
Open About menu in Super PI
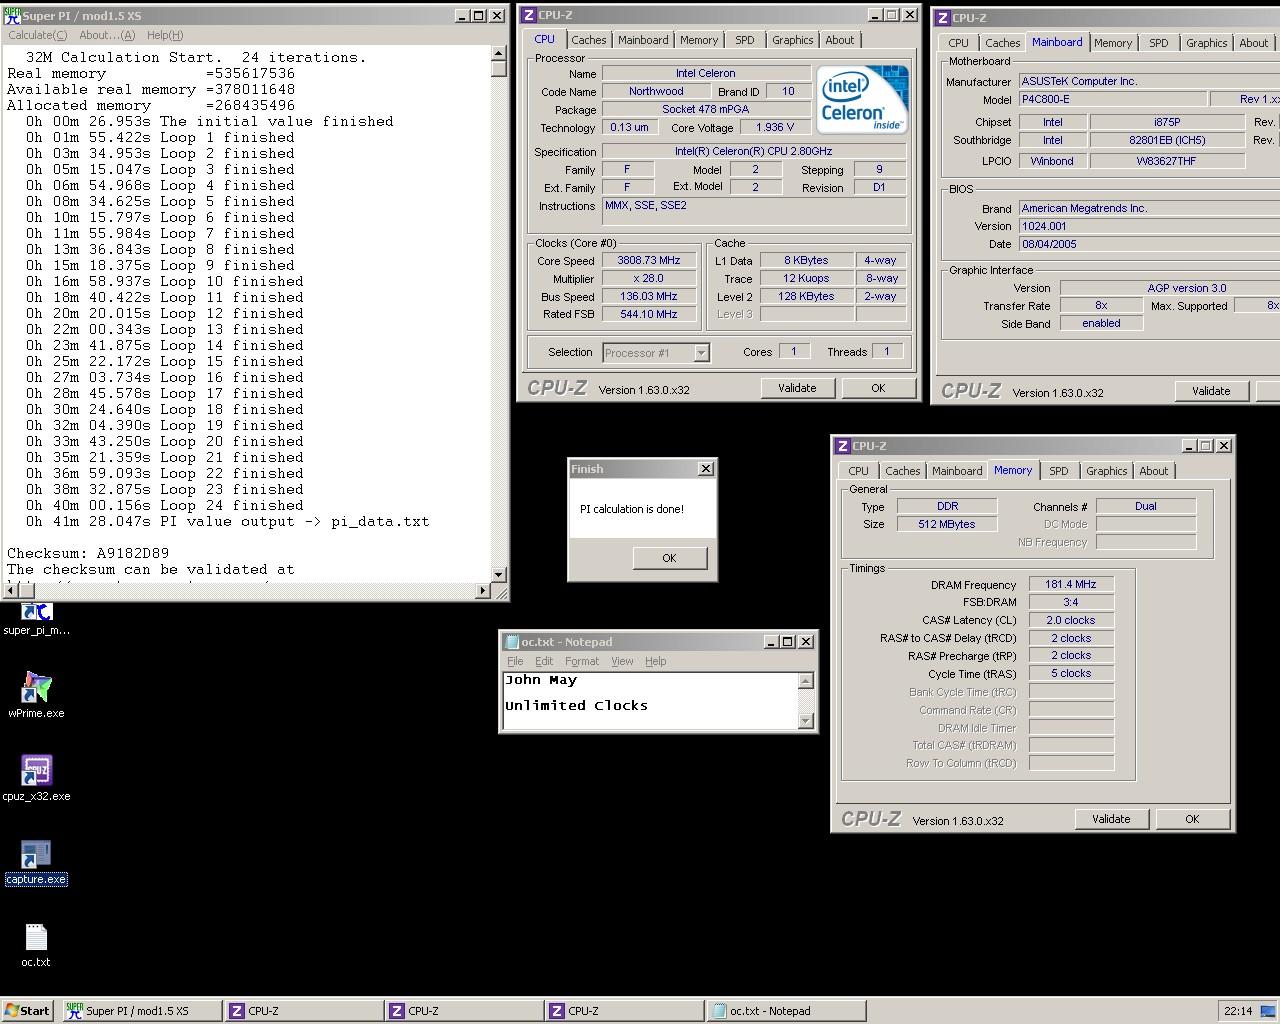[107, 35]
